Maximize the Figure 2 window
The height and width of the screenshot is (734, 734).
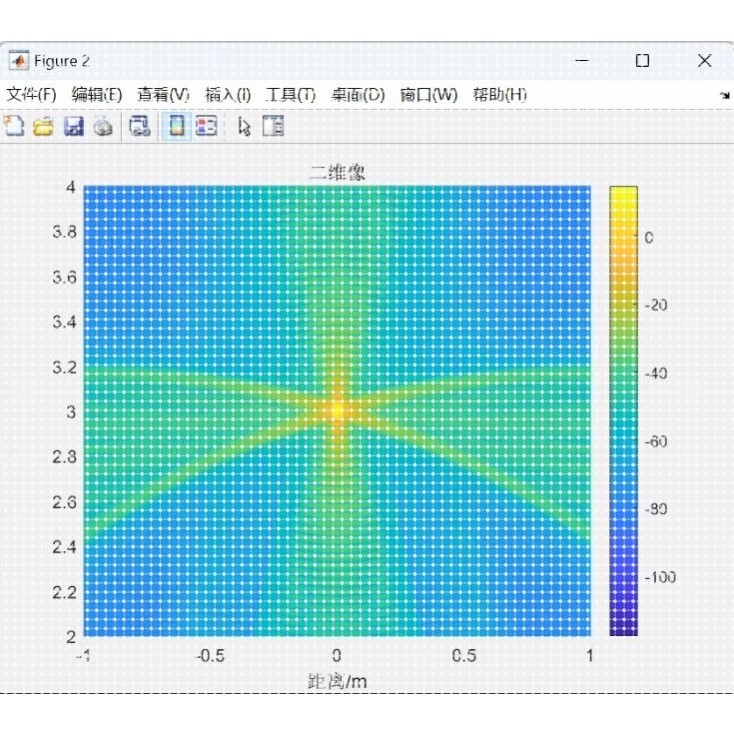click(642, 60)
